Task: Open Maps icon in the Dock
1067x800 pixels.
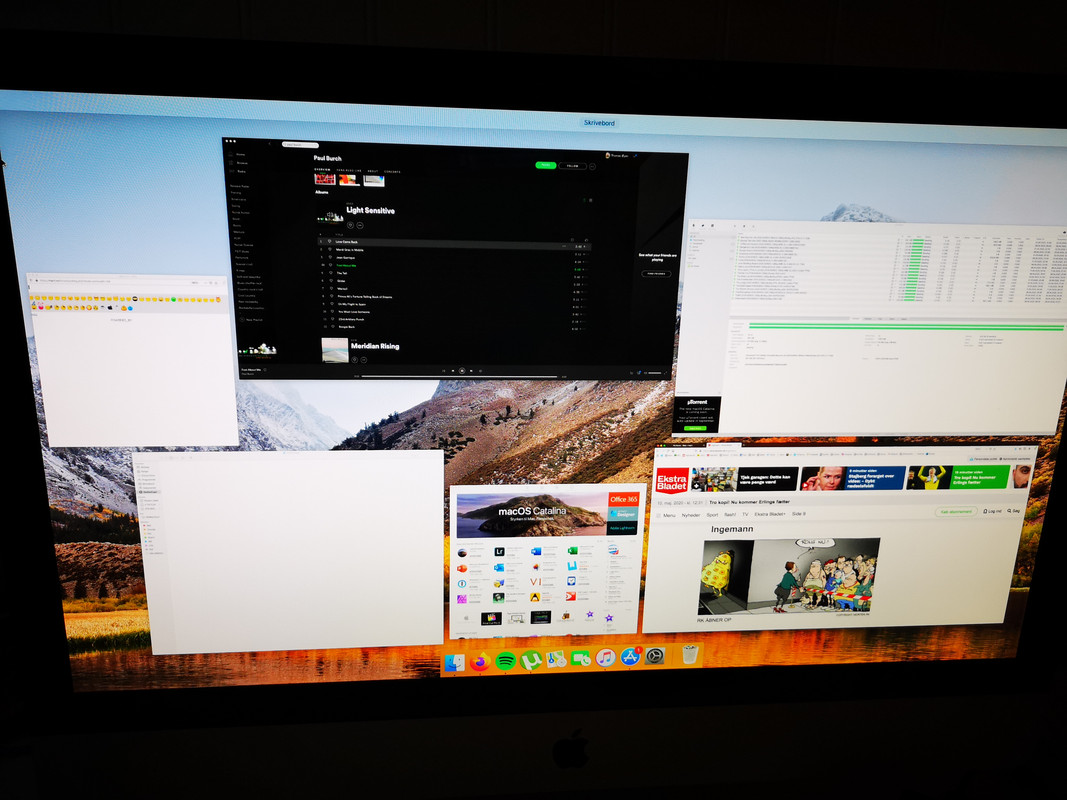Action: (555, 659)
